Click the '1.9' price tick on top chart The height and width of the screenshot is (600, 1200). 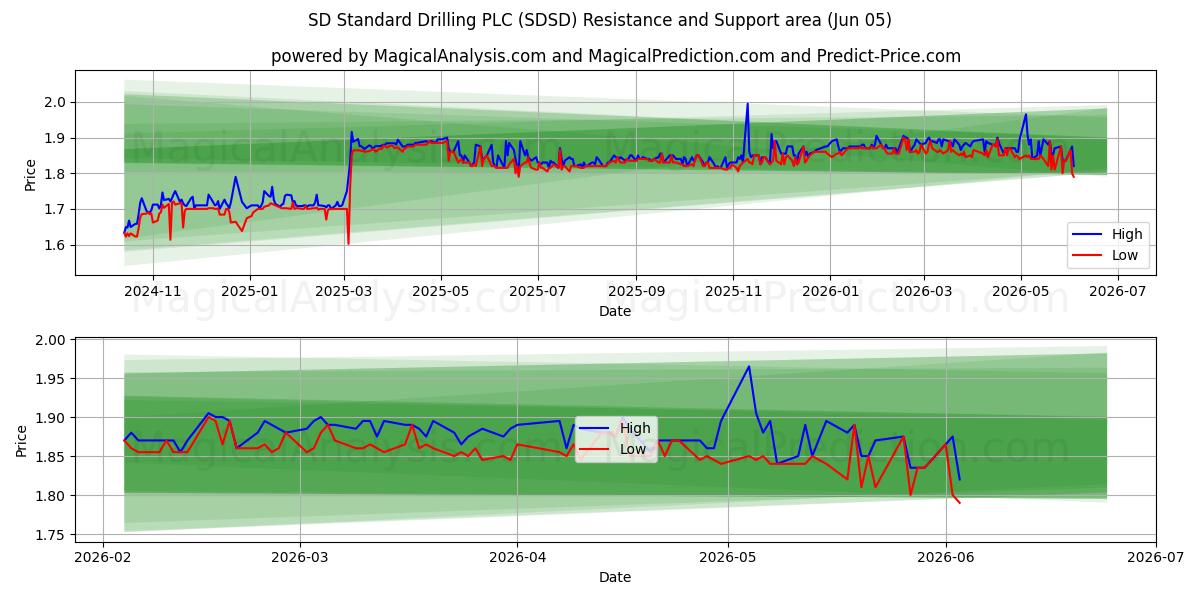(56, 138)
